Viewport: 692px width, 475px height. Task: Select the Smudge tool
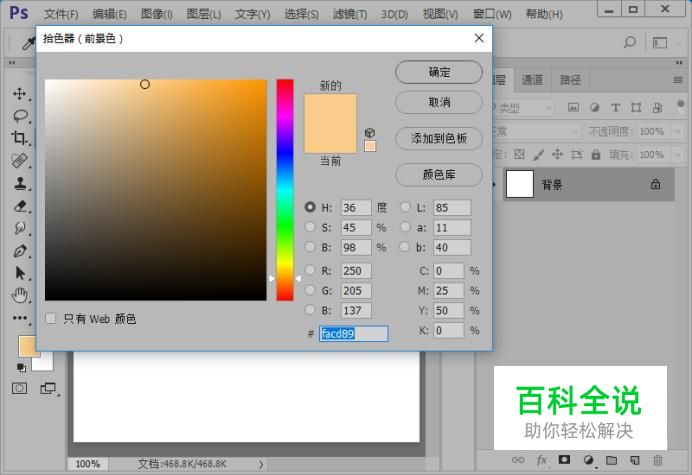point(20,228)
